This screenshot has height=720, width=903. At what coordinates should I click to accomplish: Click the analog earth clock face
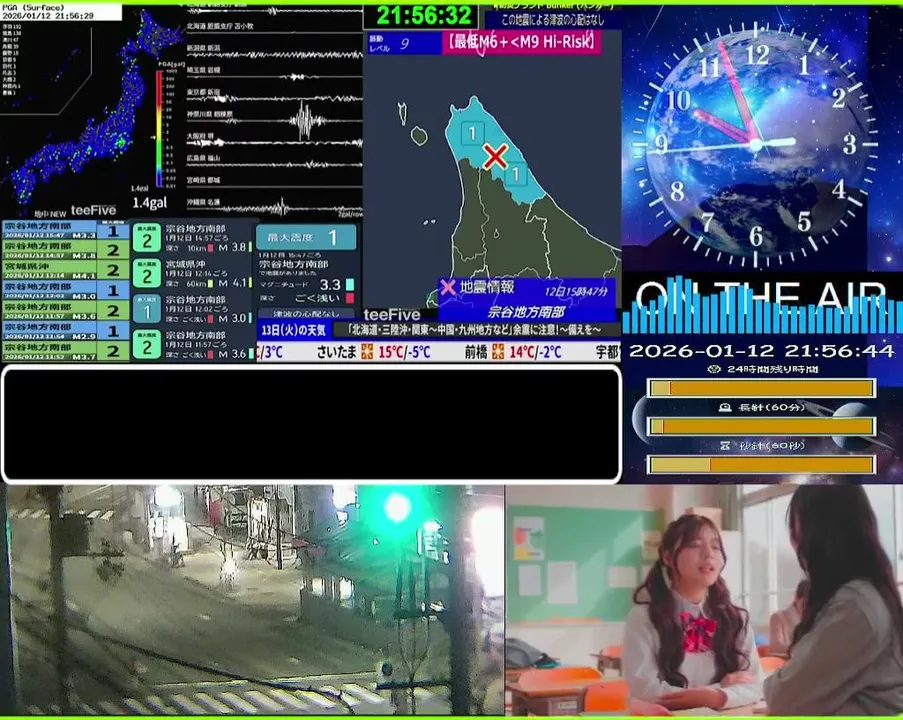(756, 143)
